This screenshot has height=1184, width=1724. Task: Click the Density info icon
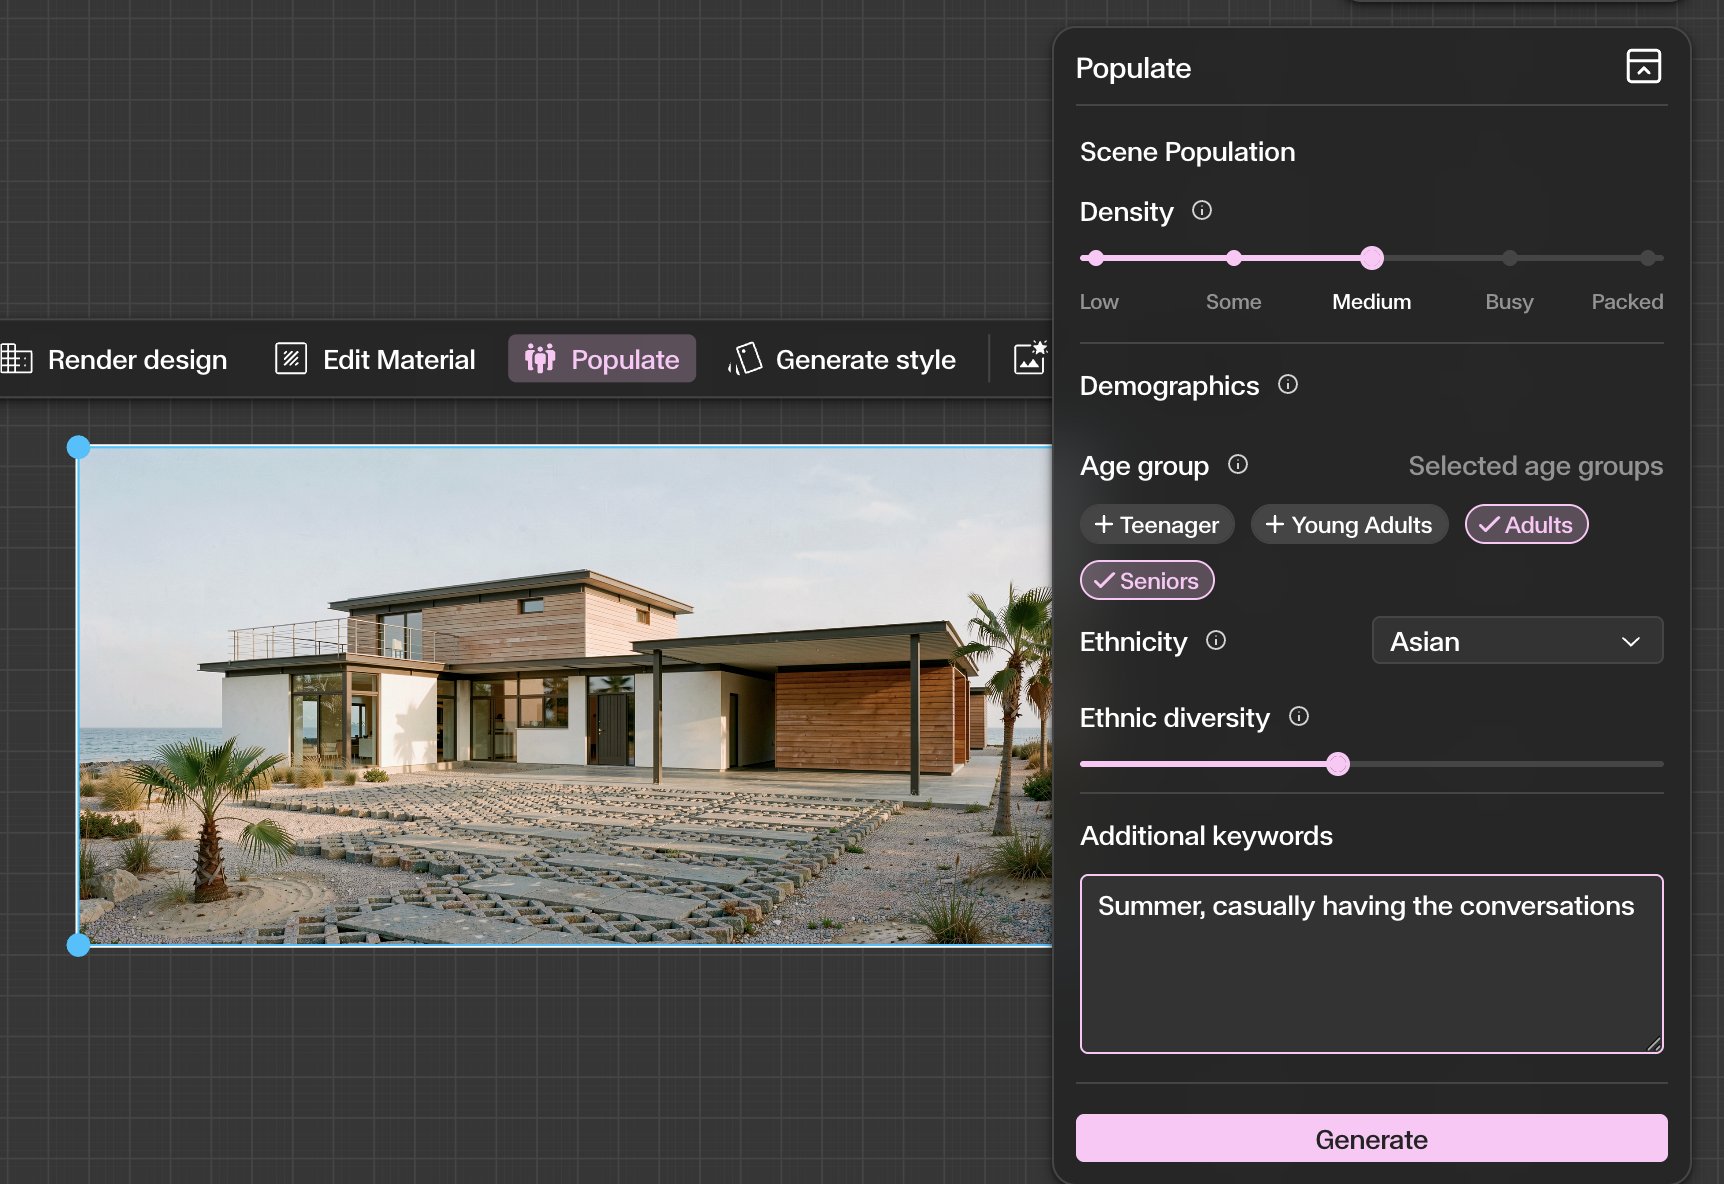(x=1202, y=211)
